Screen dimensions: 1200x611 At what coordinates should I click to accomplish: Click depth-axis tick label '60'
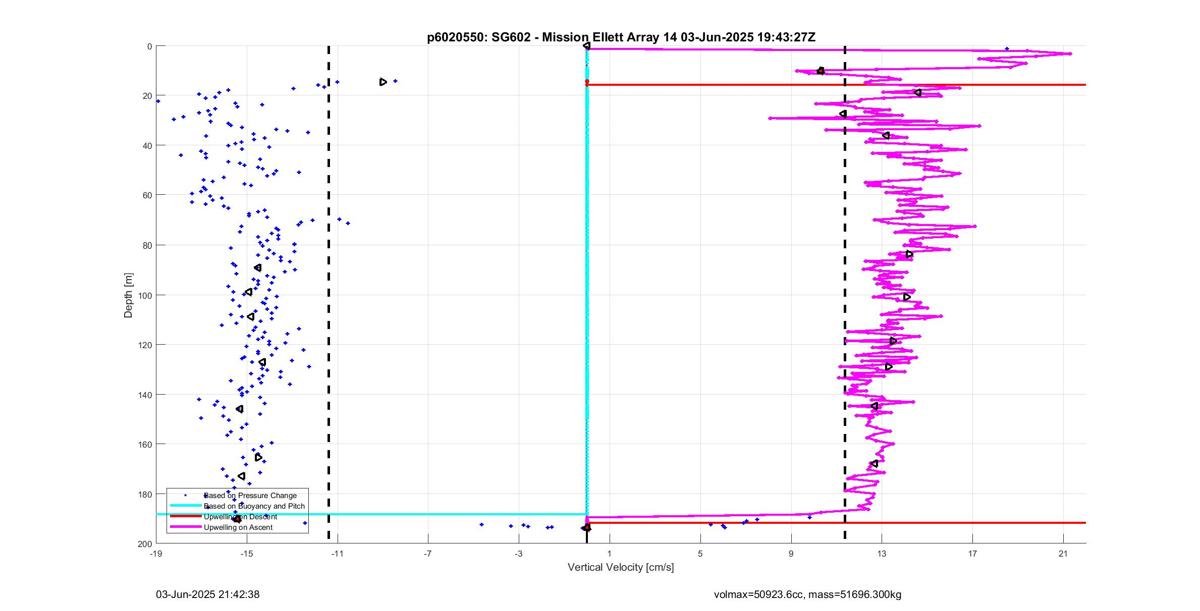point(146,195)
